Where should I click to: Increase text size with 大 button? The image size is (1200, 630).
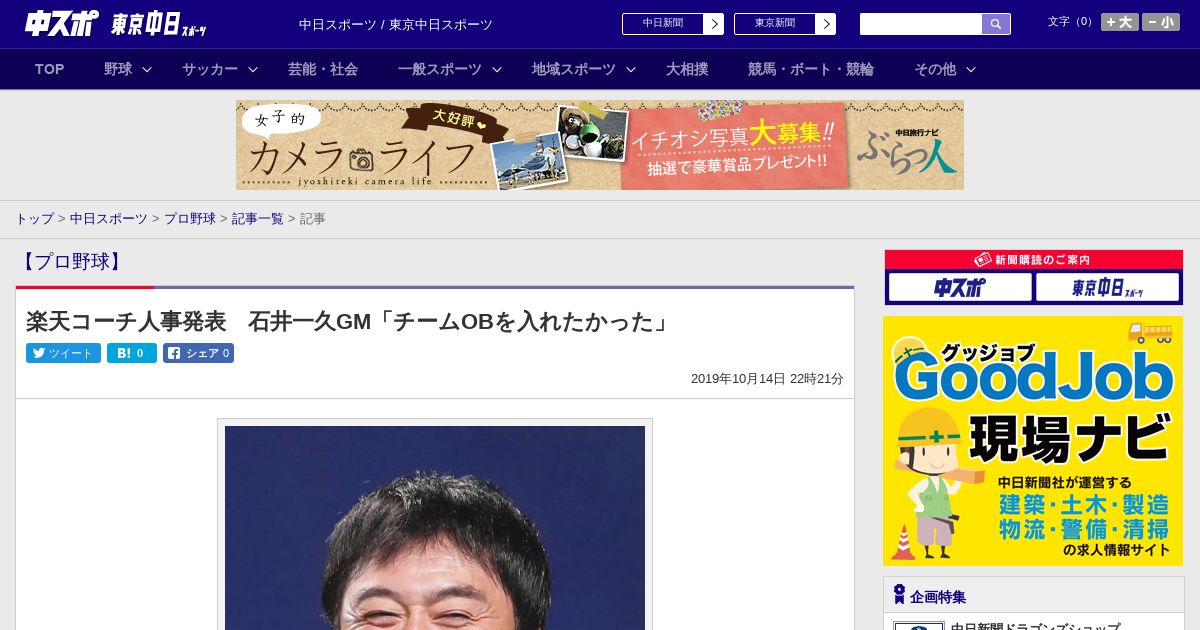click(x=1120, y=22)
